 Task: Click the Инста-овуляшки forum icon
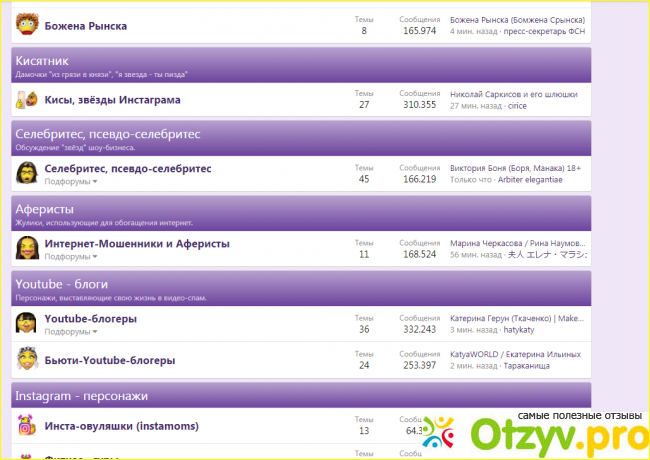pyautogui.click(x=27, y=425)
